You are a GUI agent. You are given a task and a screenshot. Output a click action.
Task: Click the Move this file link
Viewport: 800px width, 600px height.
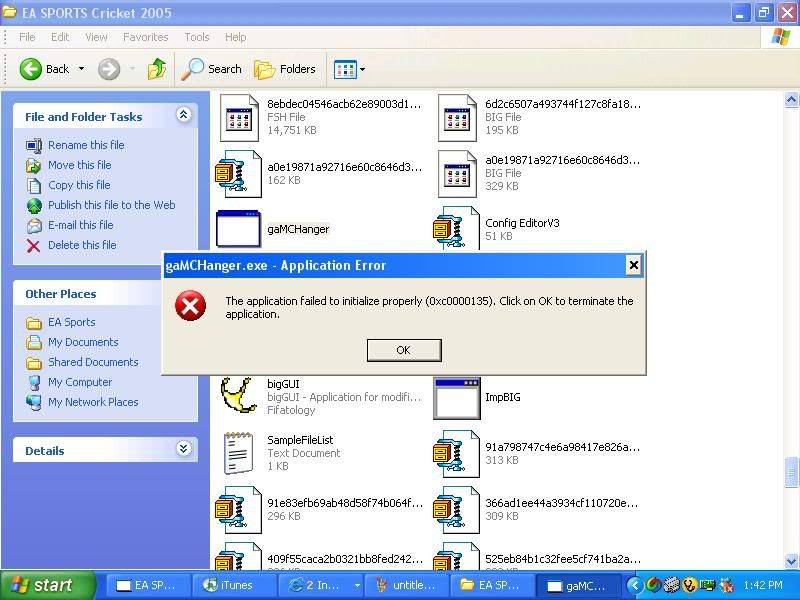(80, 165)
